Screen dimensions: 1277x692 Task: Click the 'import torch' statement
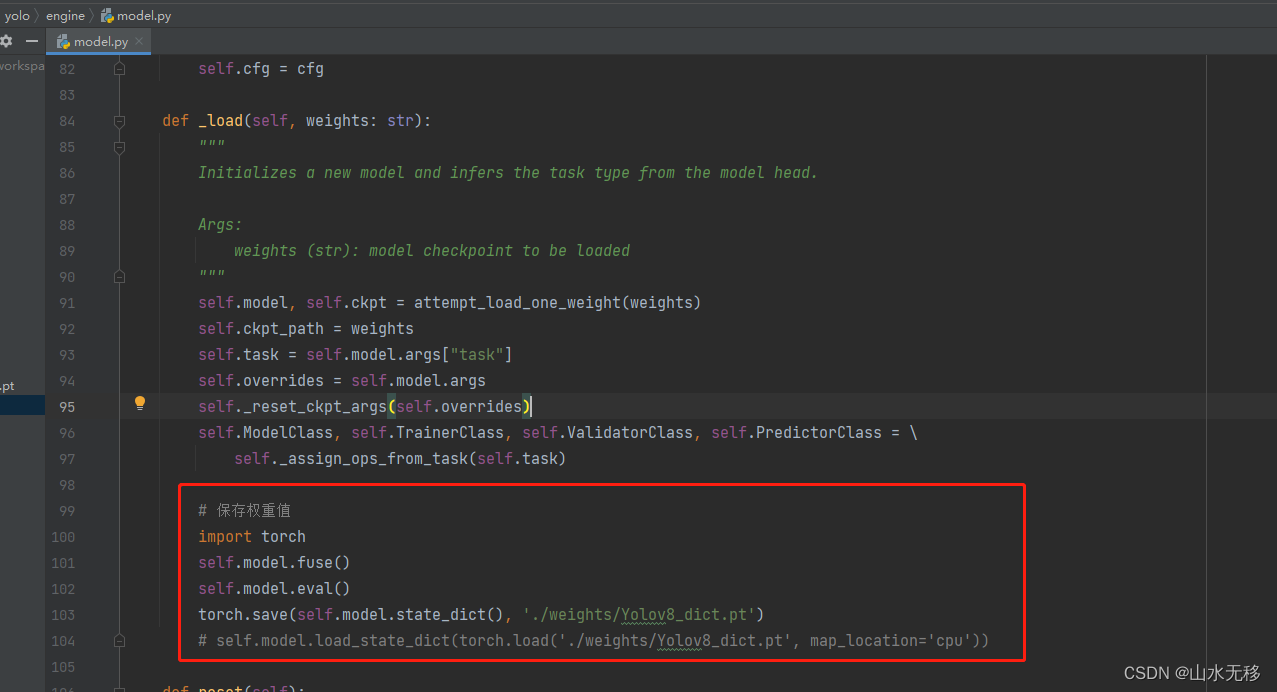click(251, 537)
